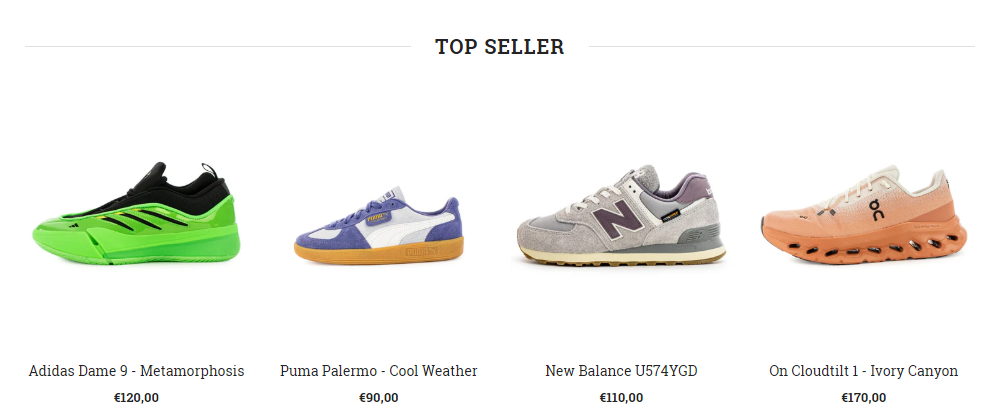Click the On logo on the orange shoe
The width and height of the screenshot is (991, 420).
pos(877,209)
